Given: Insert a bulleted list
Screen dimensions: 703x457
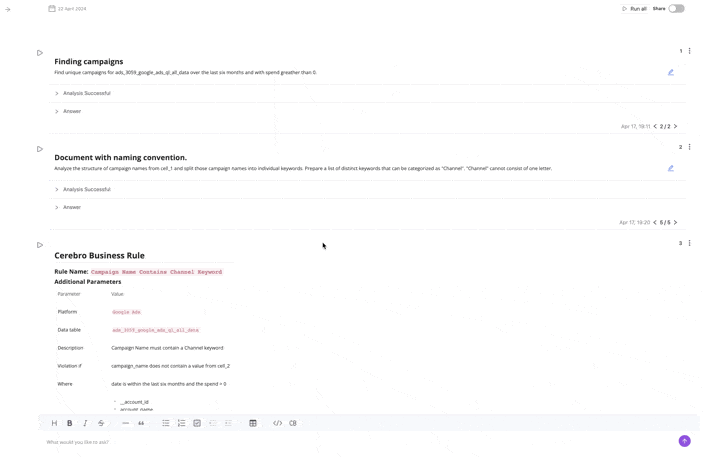Looking at the screenshot, I should (166, 423).
